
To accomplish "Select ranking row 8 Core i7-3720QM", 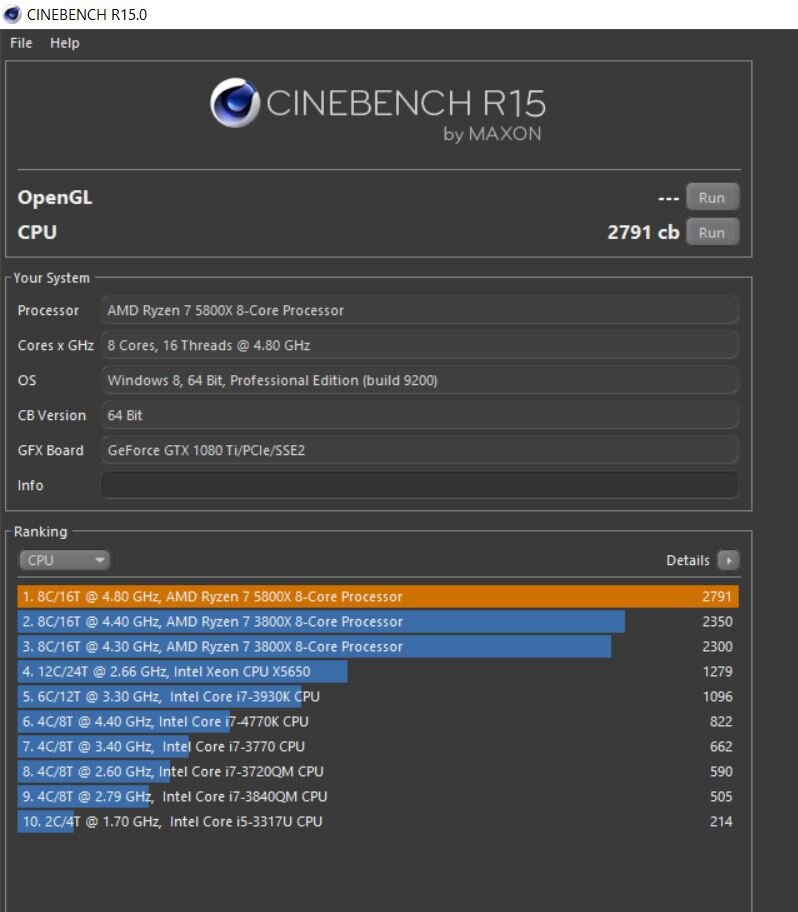I will [378, 771].
